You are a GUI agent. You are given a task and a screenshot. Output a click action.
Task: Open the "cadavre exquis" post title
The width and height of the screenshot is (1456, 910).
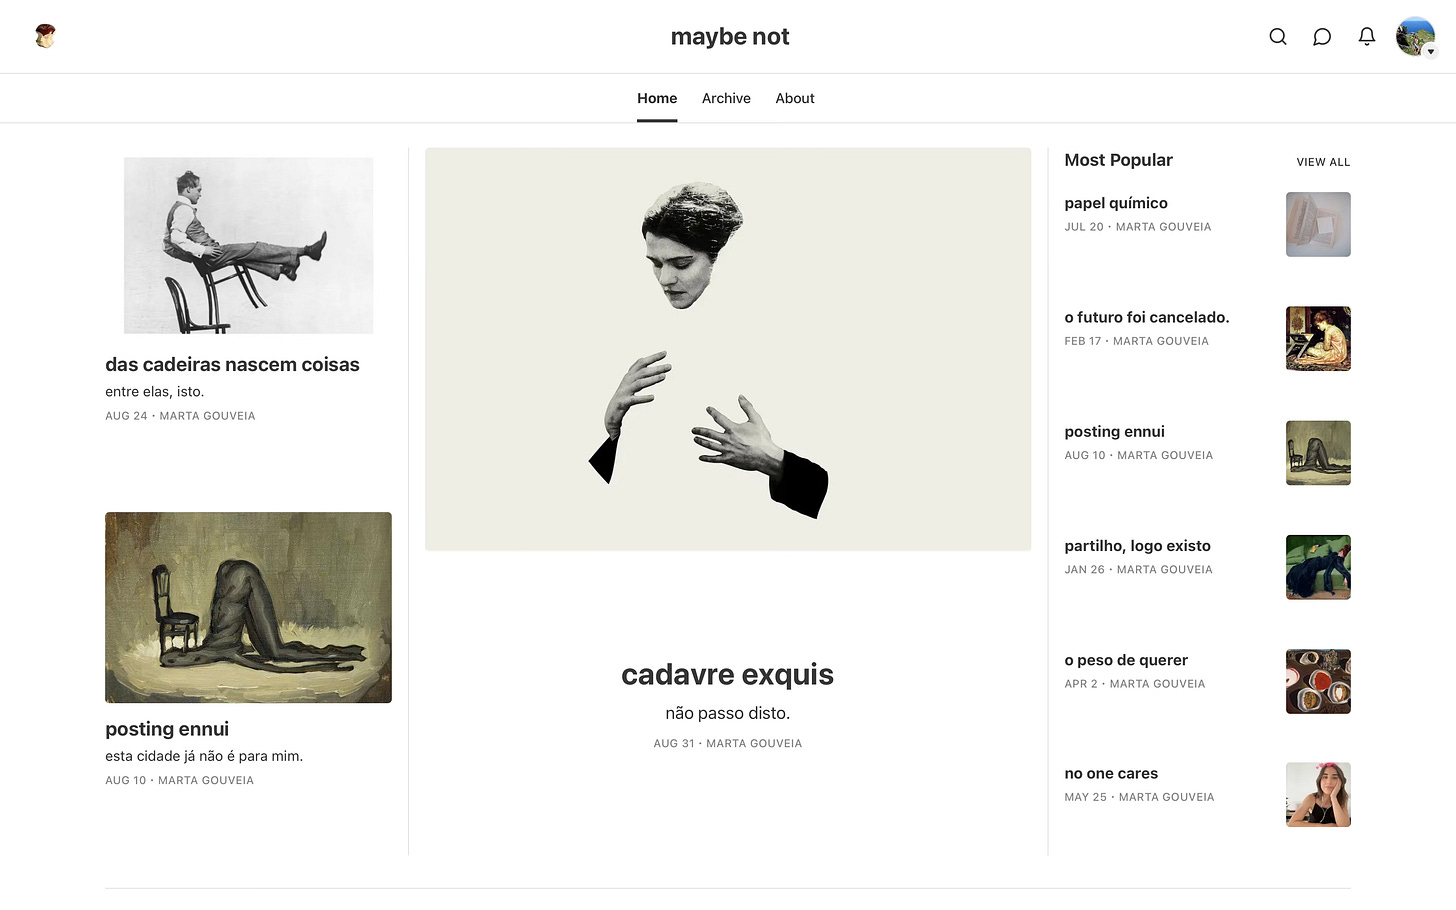pos(727,675)
